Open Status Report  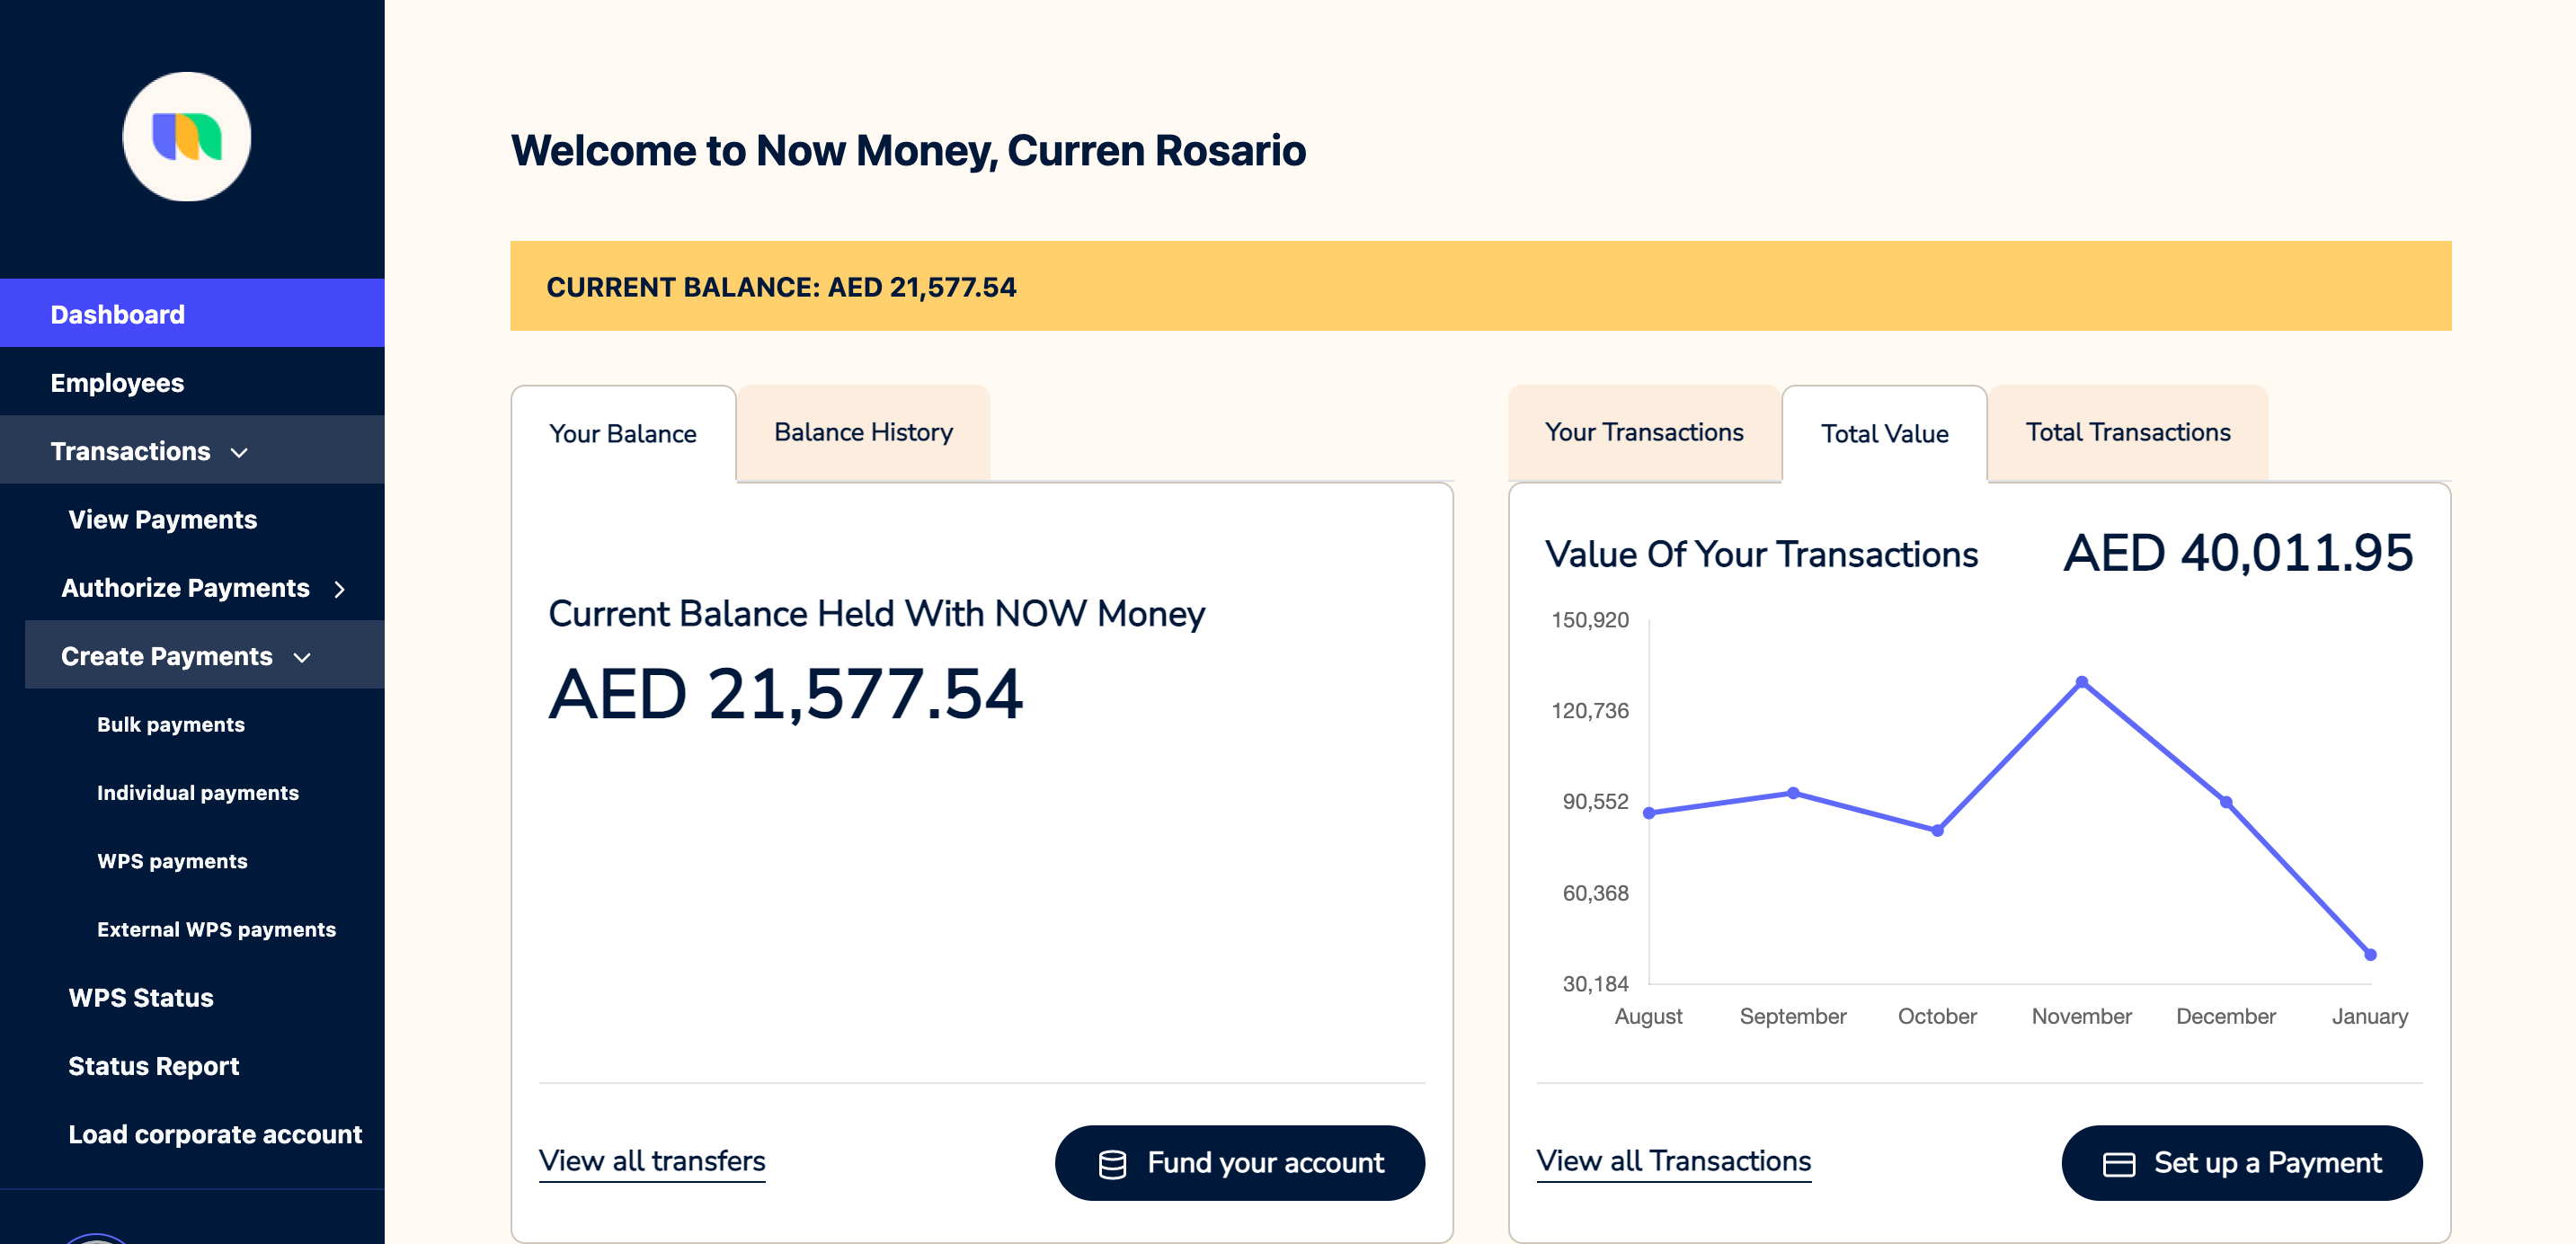154,1066
